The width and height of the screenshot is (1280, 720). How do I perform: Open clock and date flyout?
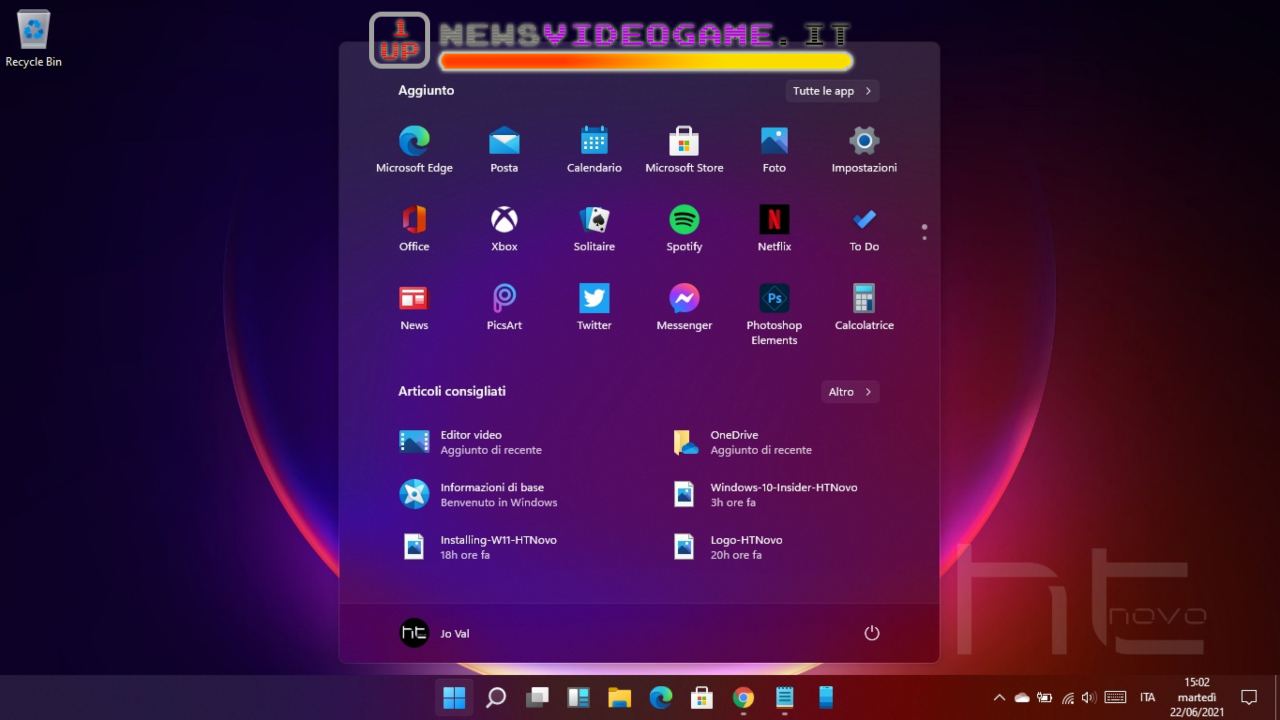pos(1196,697)
